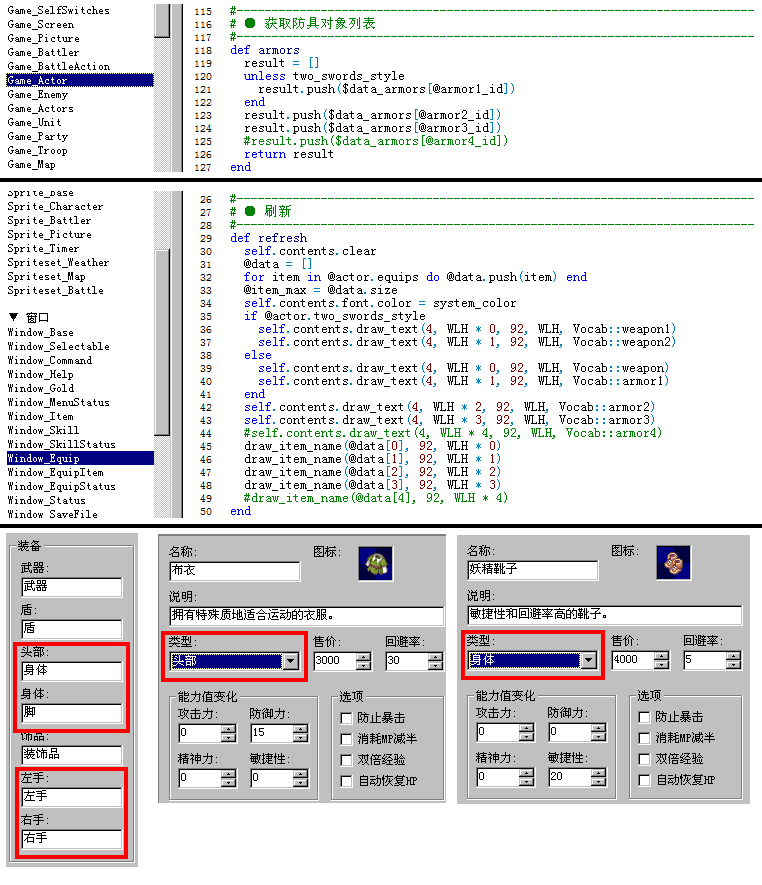Click the 盾 equipment term field
This screenshot has height=885, width=762.
tap(72, 629)
